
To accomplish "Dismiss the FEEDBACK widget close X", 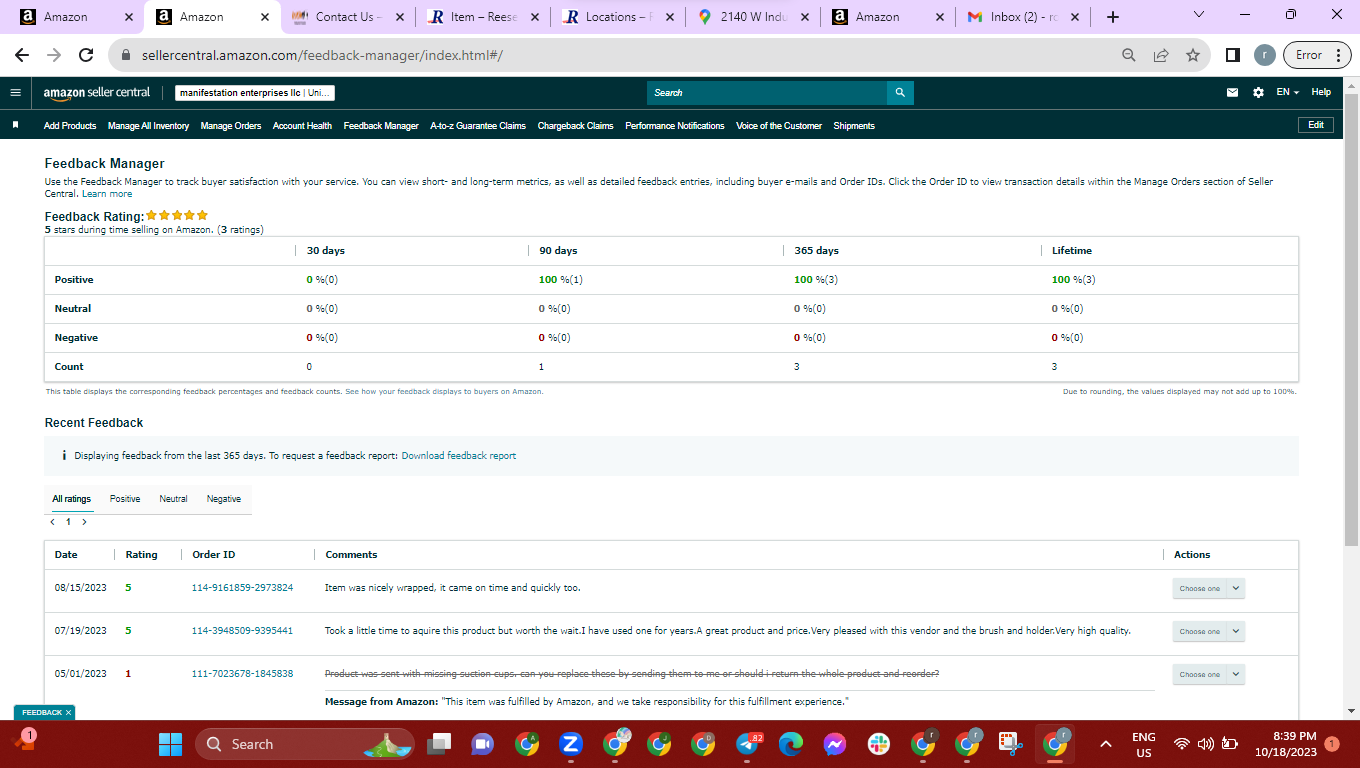I will [x=69, y=712].
